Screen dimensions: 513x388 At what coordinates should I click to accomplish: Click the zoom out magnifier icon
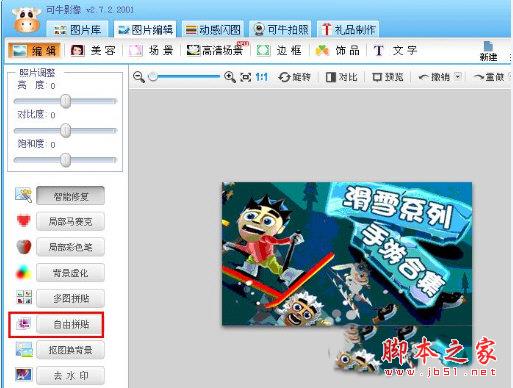[x=138, y=77]
